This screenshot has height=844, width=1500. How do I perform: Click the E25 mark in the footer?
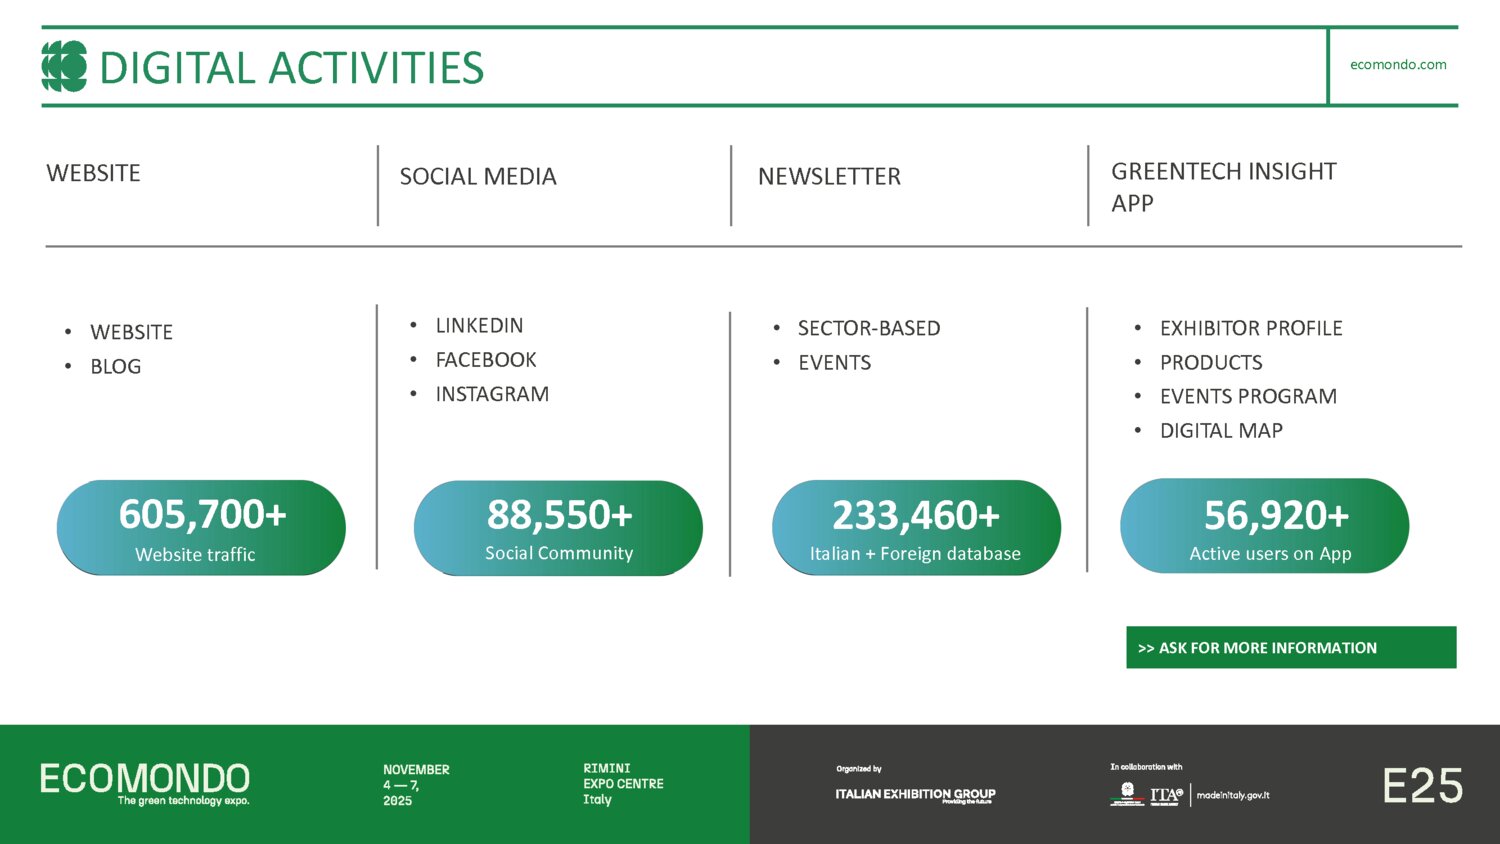[1422, 786]
